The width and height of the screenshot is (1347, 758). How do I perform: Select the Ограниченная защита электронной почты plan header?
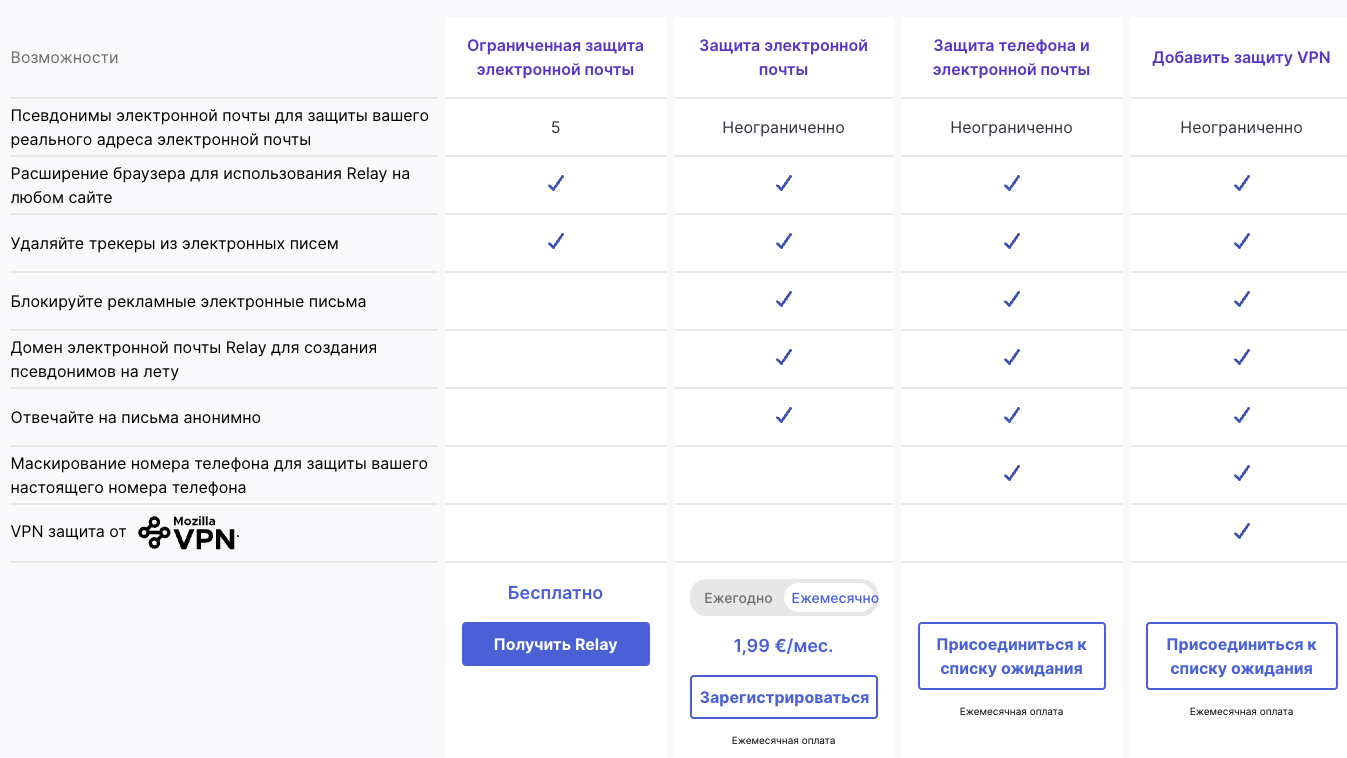[x=555, y=58]
